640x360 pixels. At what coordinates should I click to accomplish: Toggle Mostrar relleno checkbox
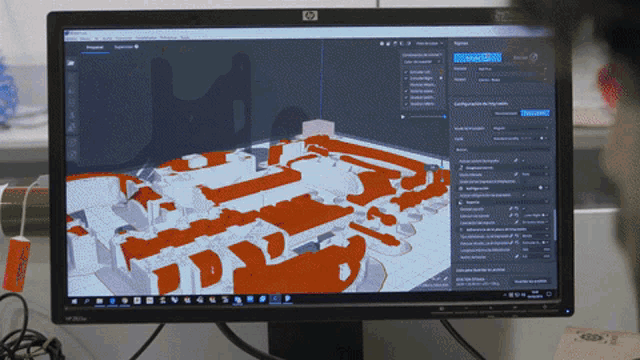pyautogui.click(x=406, y=104)
